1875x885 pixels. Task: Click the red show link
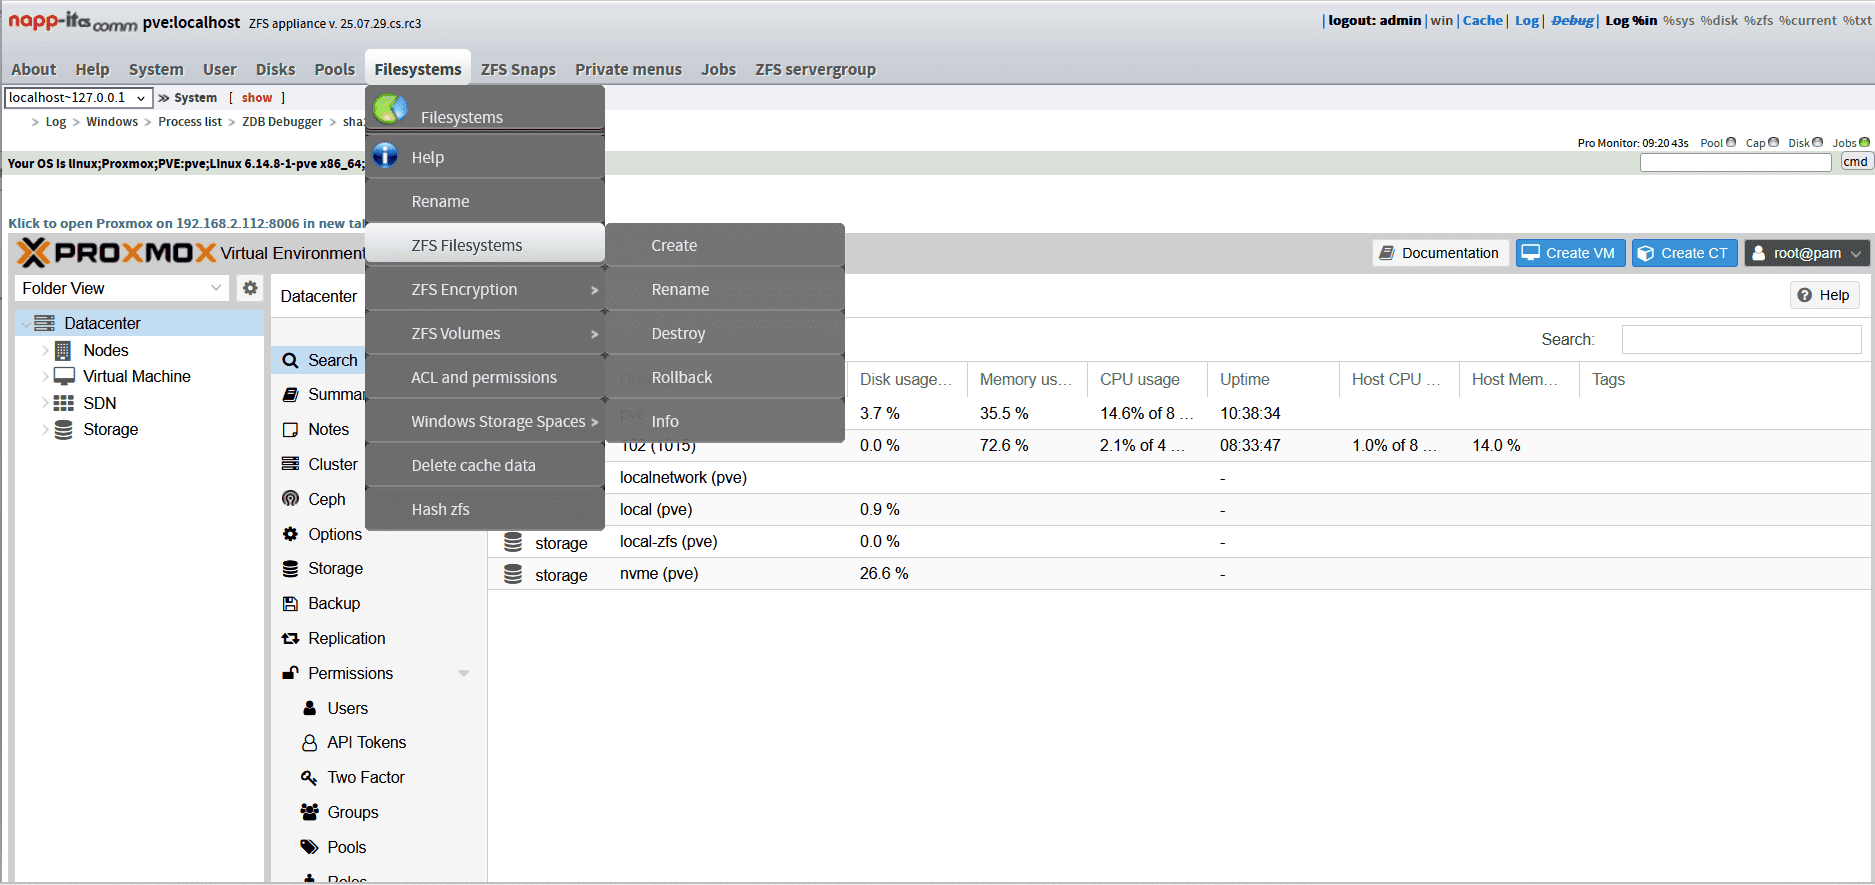tap(257, 97)
